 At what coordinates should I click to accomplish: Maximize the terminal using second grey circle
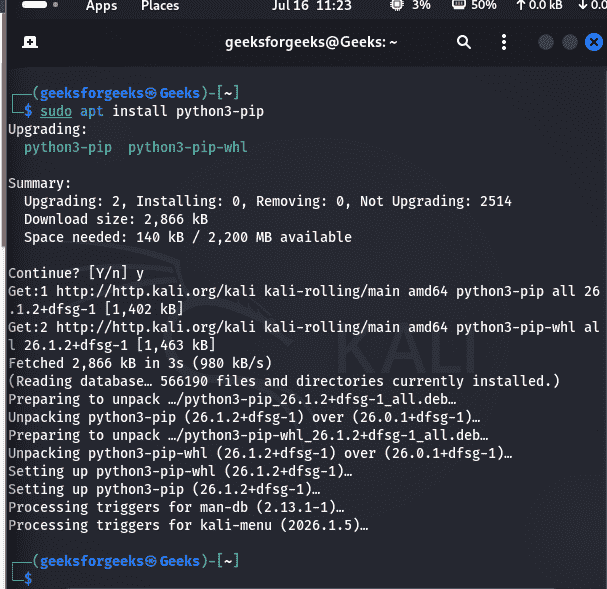click(570, 42)
